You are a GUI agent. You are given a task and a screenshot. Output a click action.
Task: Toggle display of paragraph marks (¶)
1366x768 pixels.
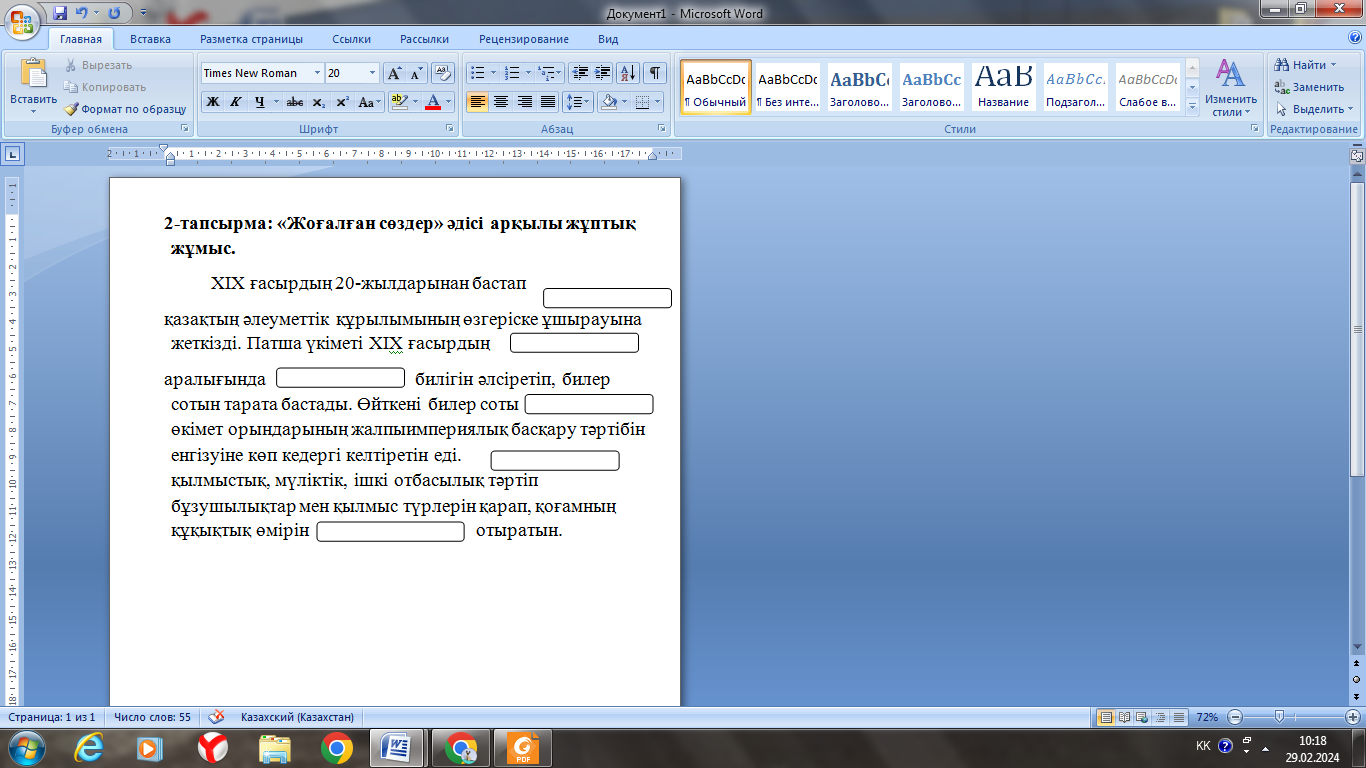pos(655,73)
